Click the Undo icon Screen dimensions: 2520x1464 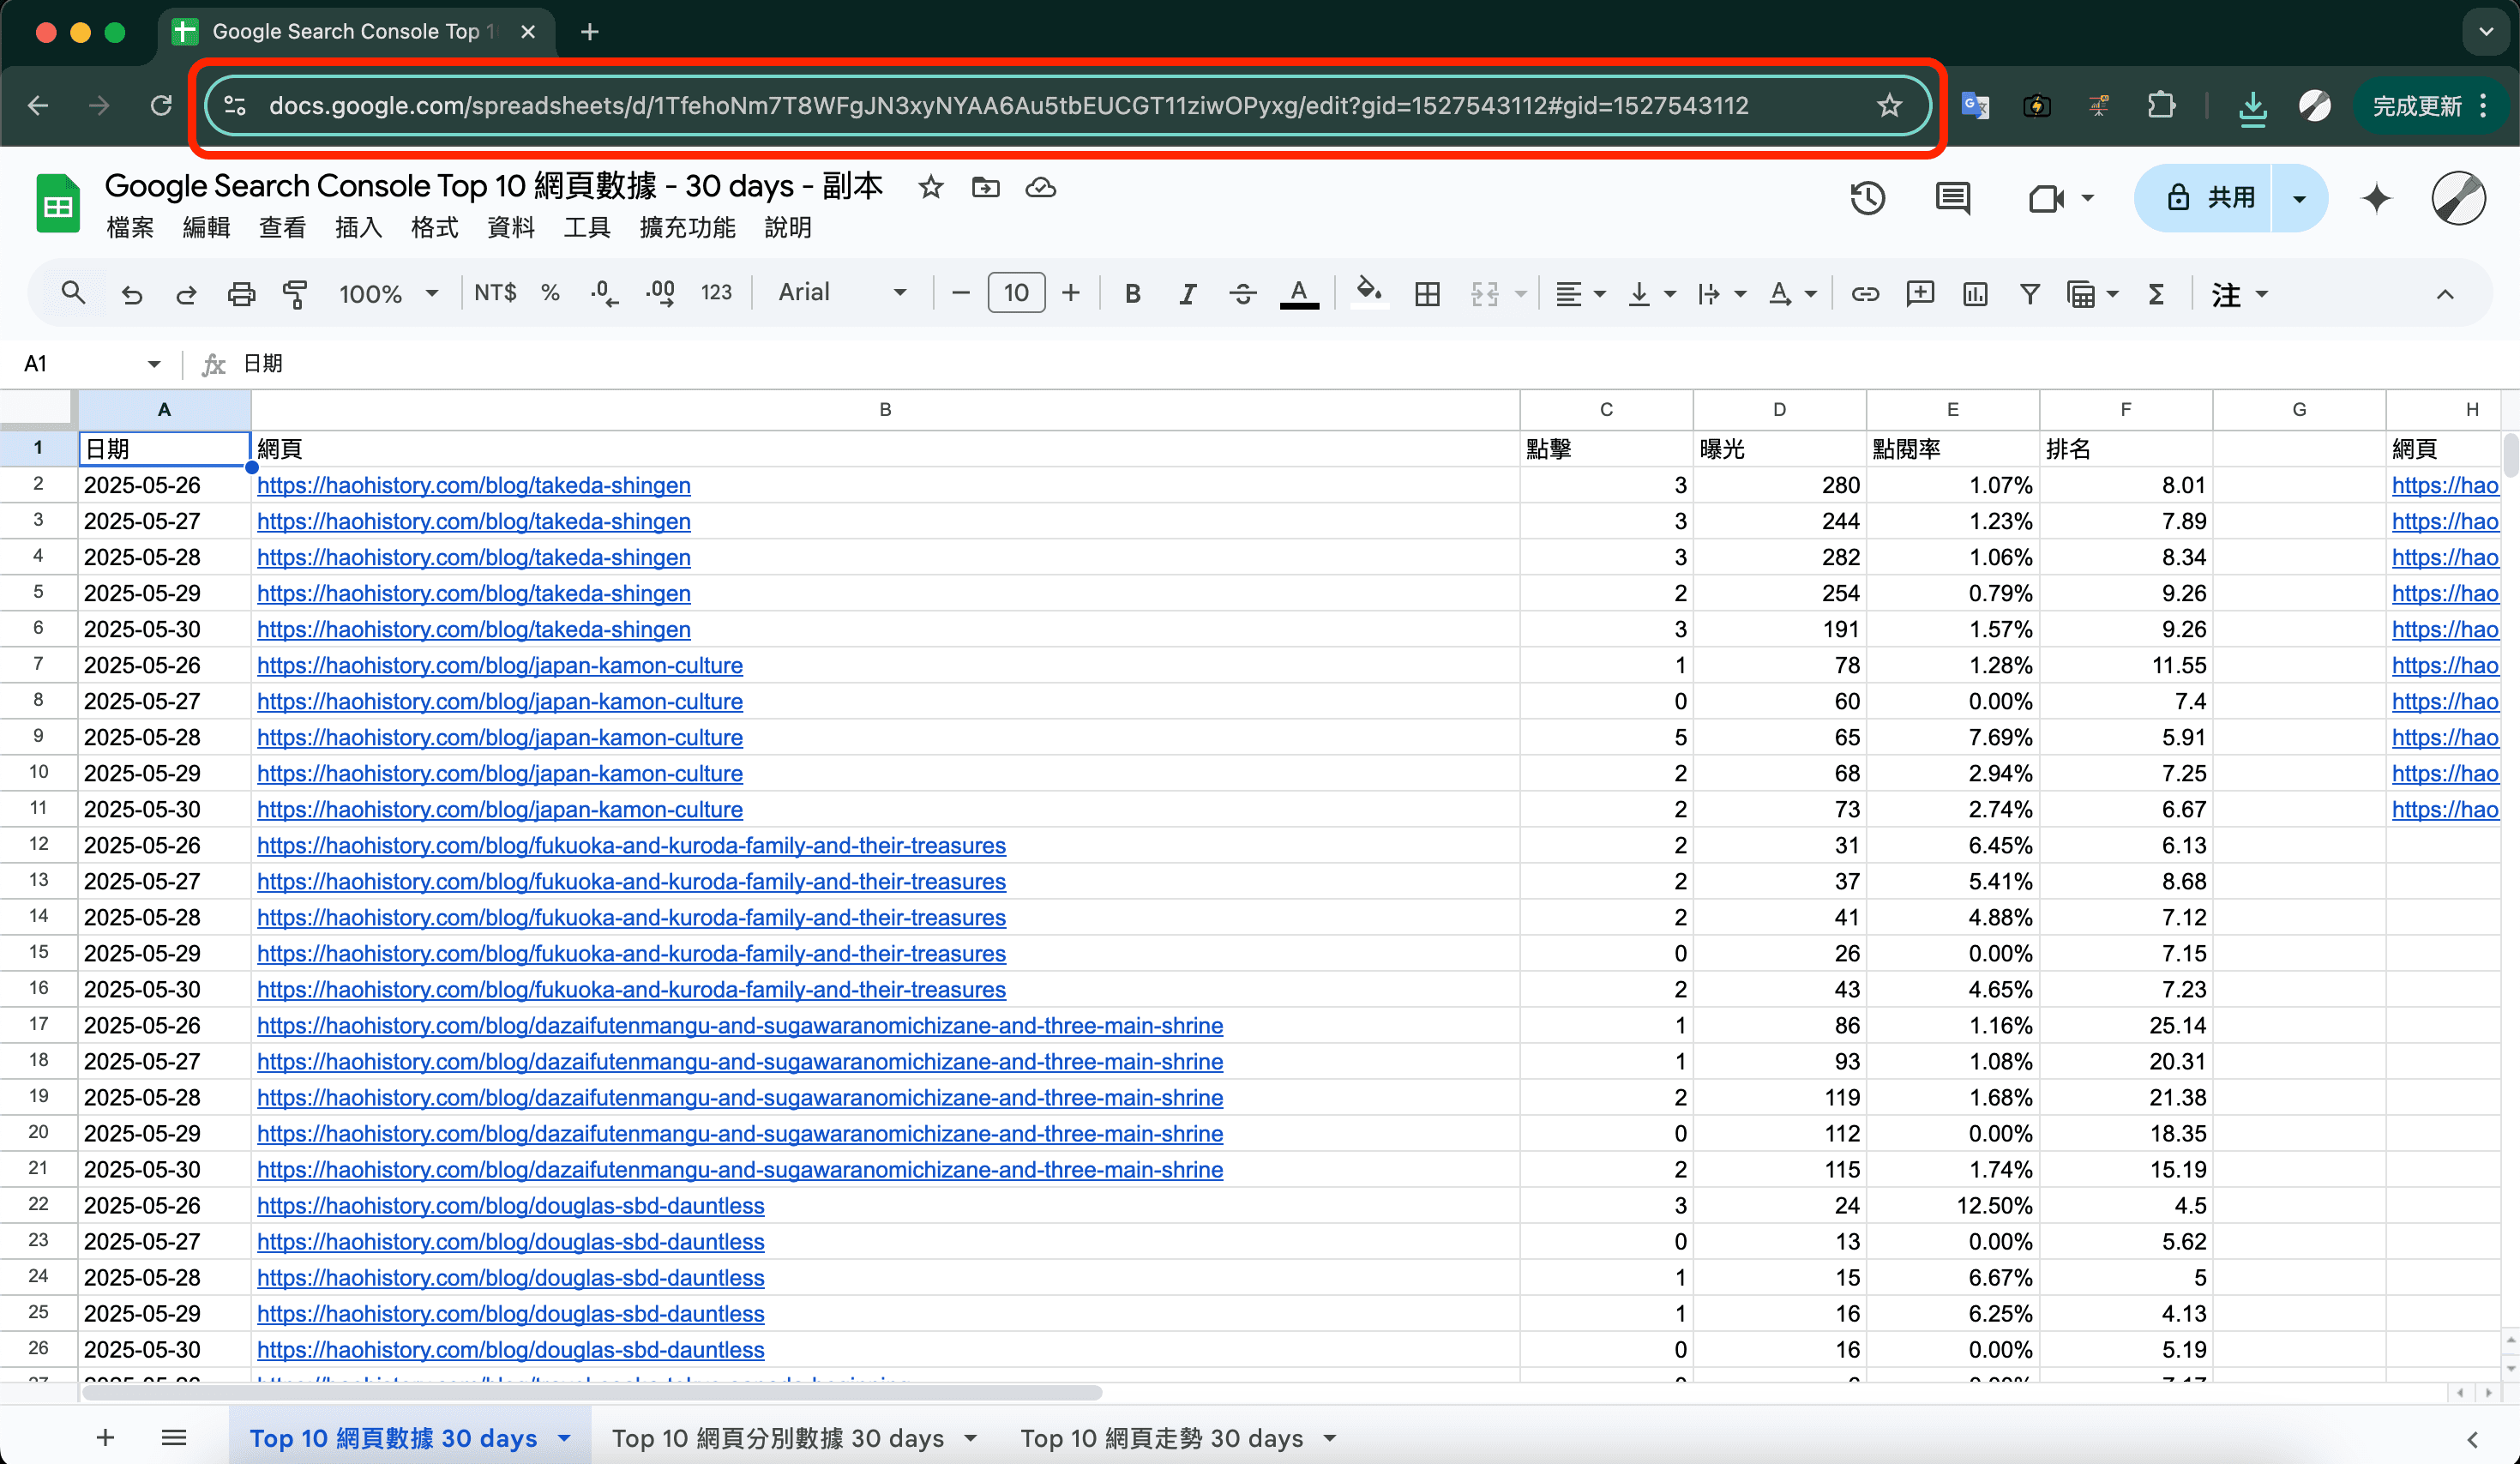coord(131,292)
